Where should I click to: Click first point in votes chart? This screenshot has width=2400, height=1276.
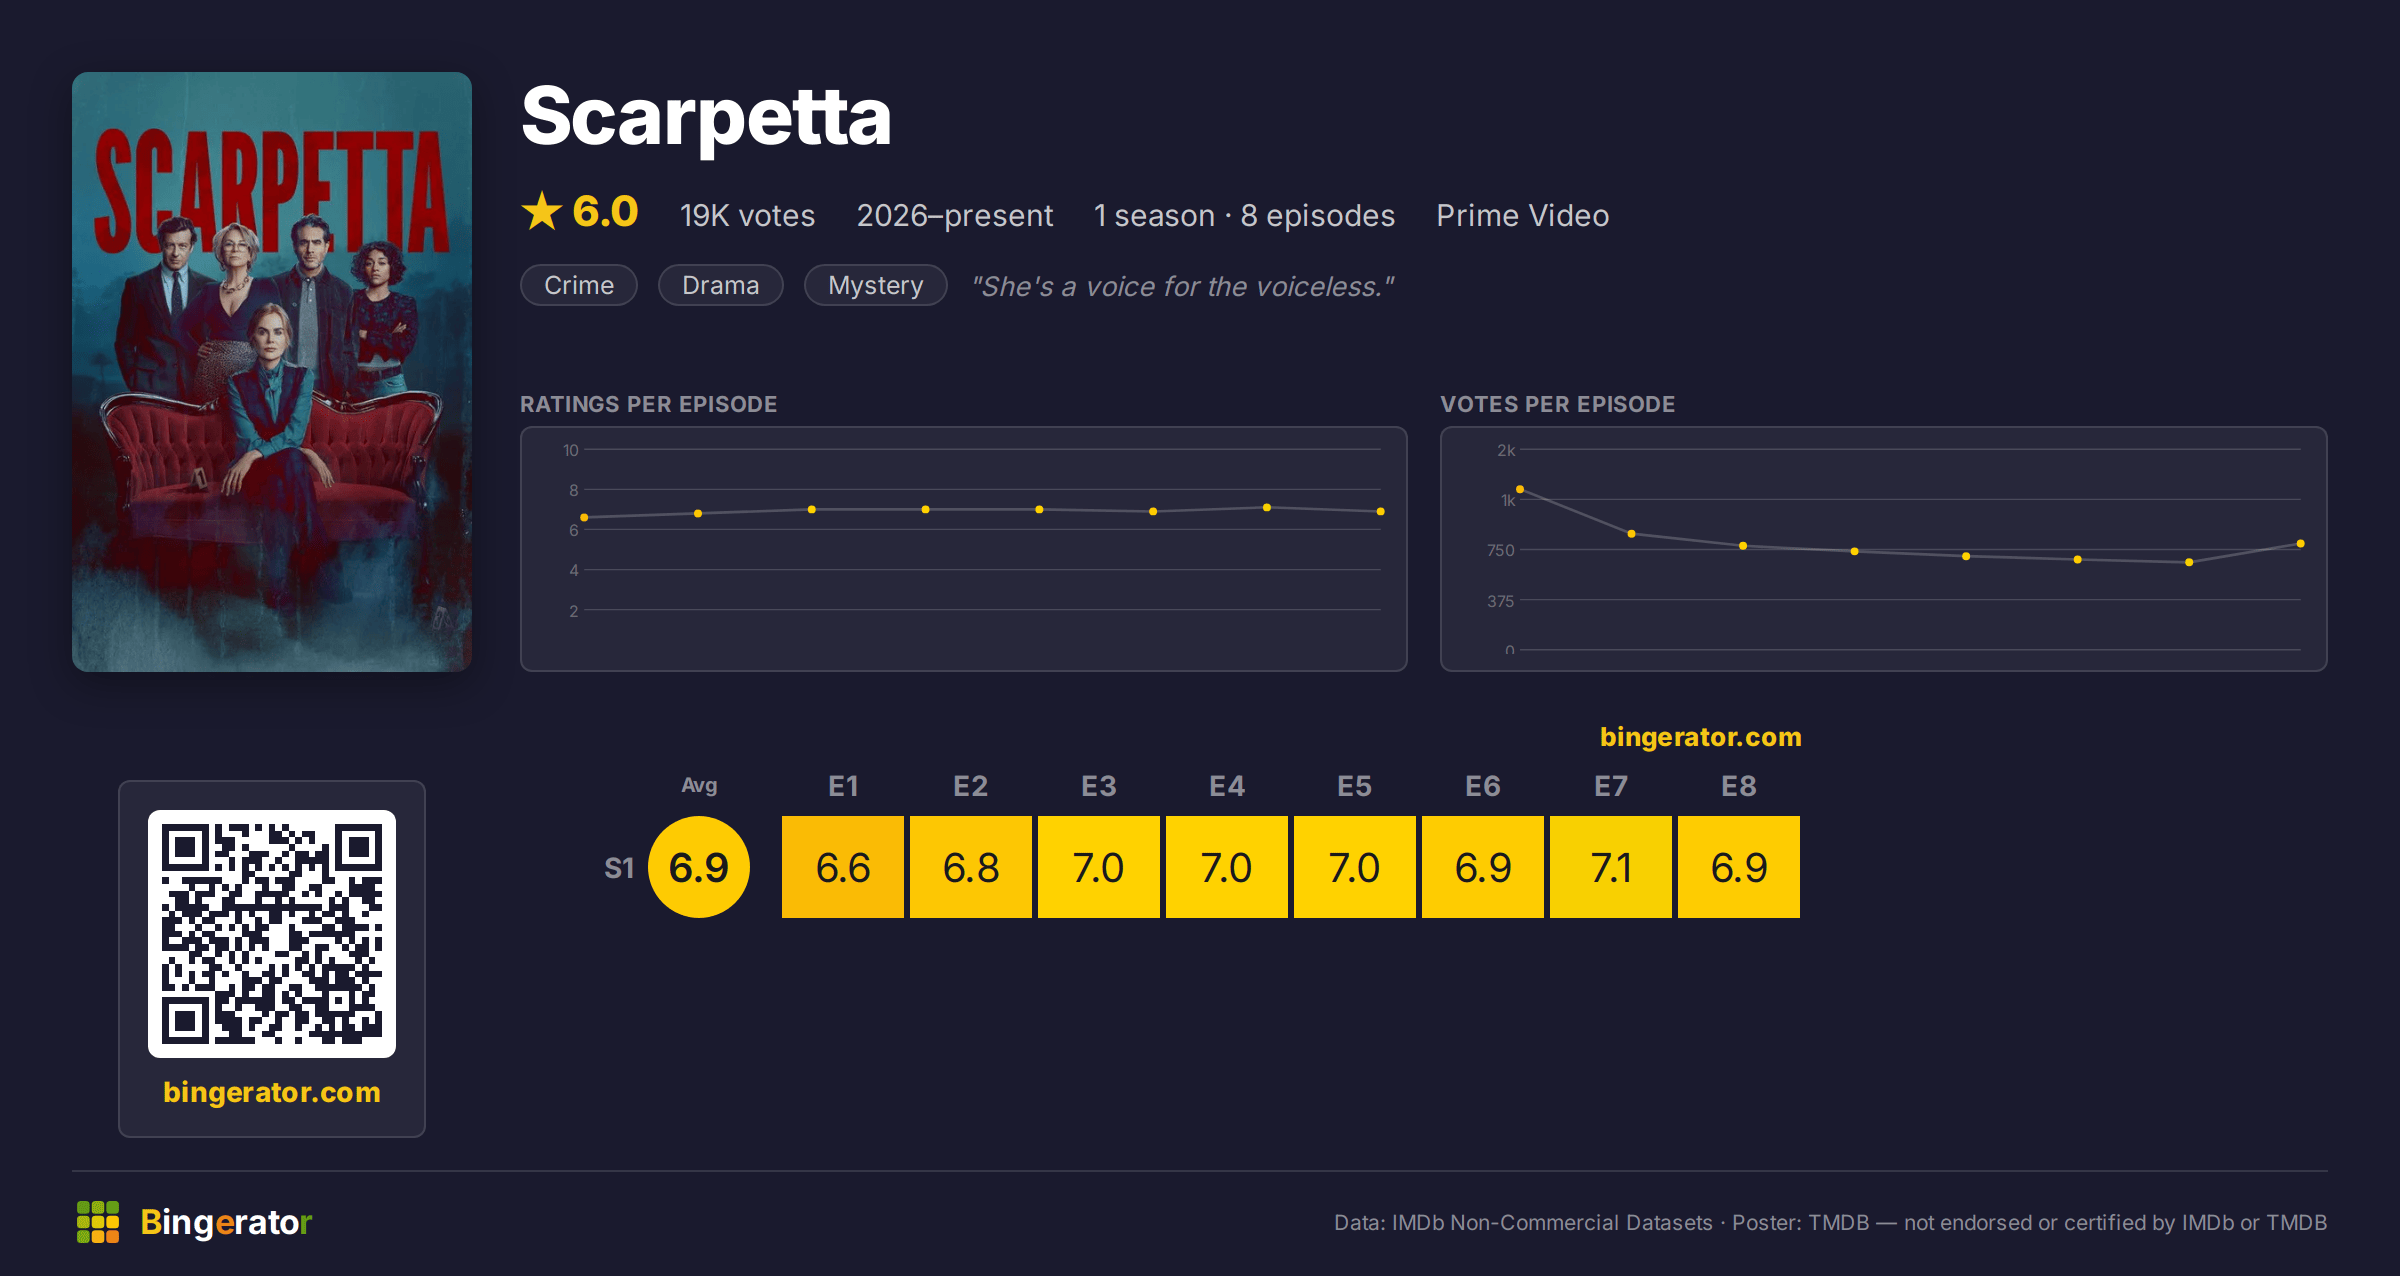point(1520,489)
